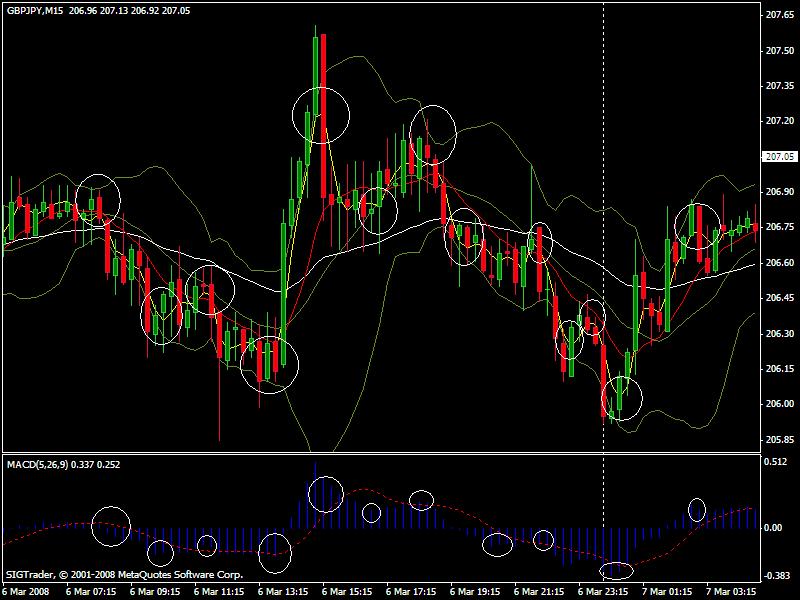This screenshot has width=800, height=600.
Task: Click the 6 Mar 17:15 time label
Action: [x=411, y=592]
